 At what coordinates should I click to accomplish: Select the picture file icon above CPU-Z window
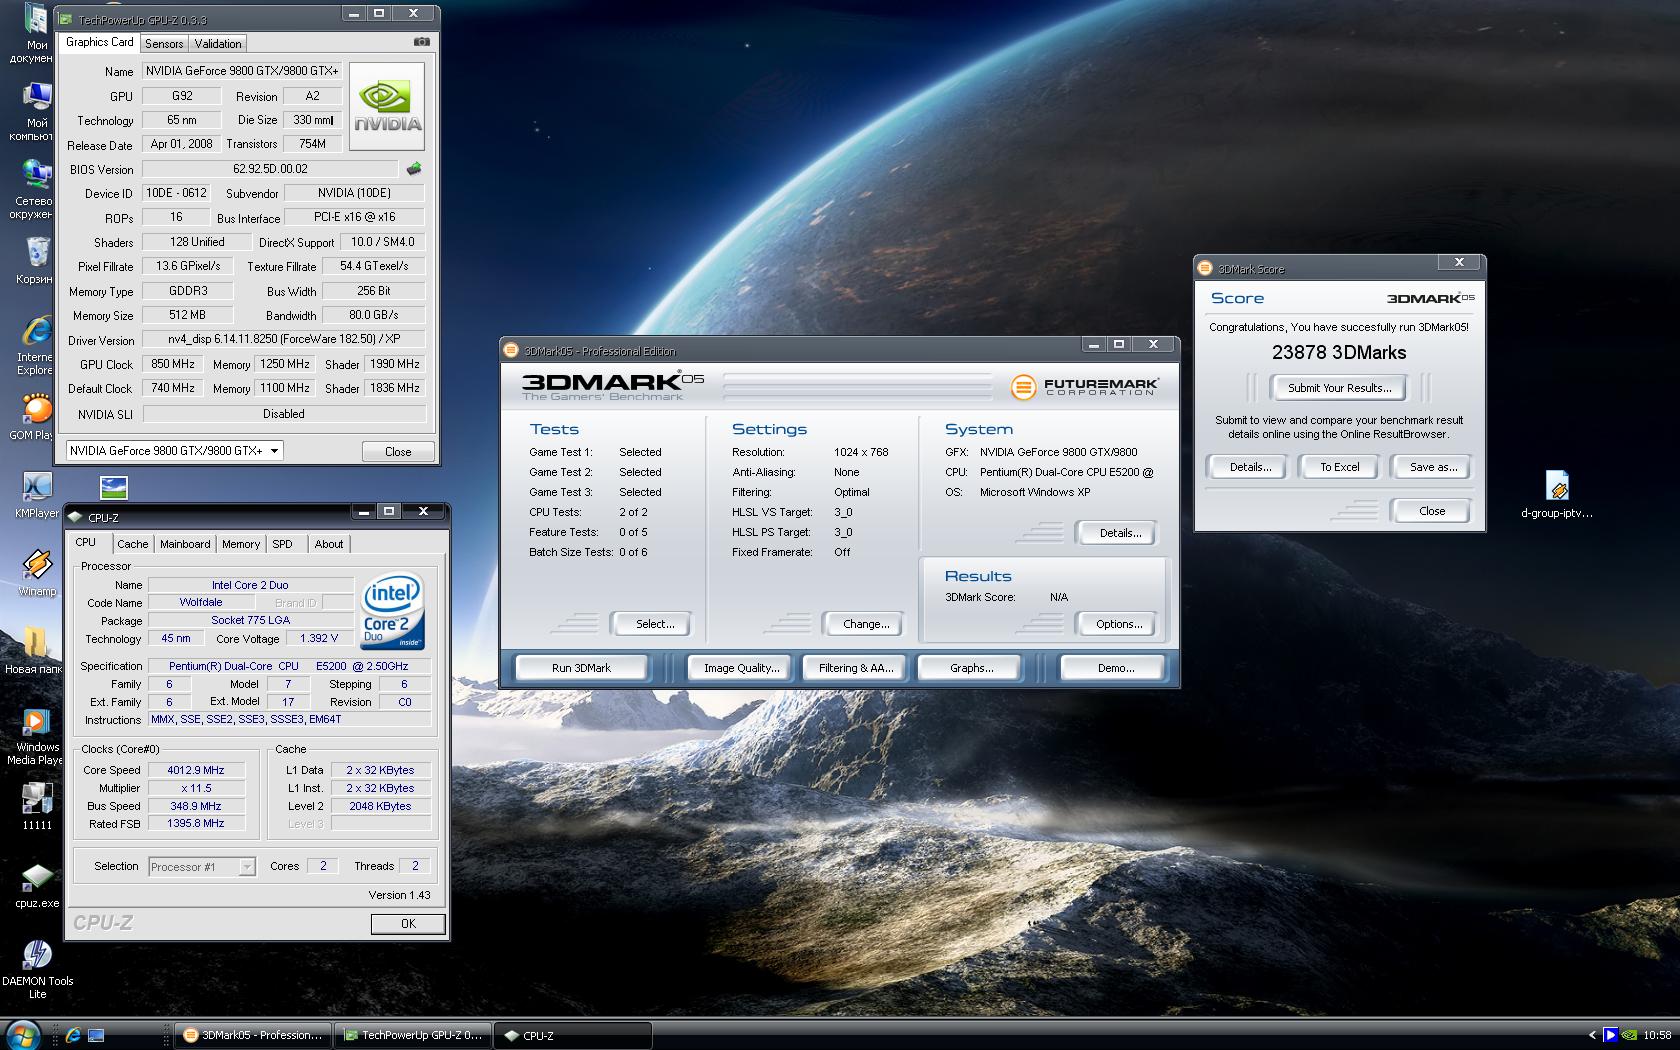(x=114, y=487)
